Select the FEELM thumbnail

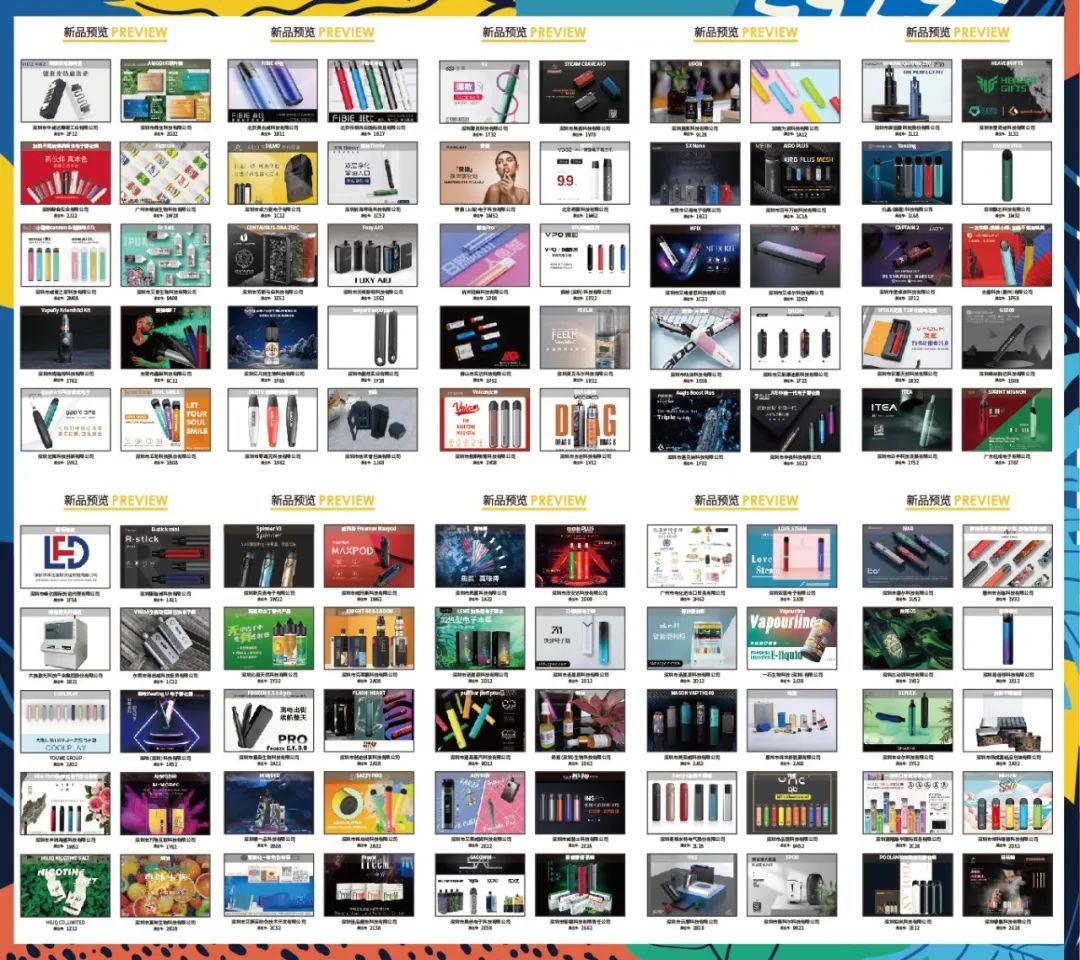click(584, 337)
